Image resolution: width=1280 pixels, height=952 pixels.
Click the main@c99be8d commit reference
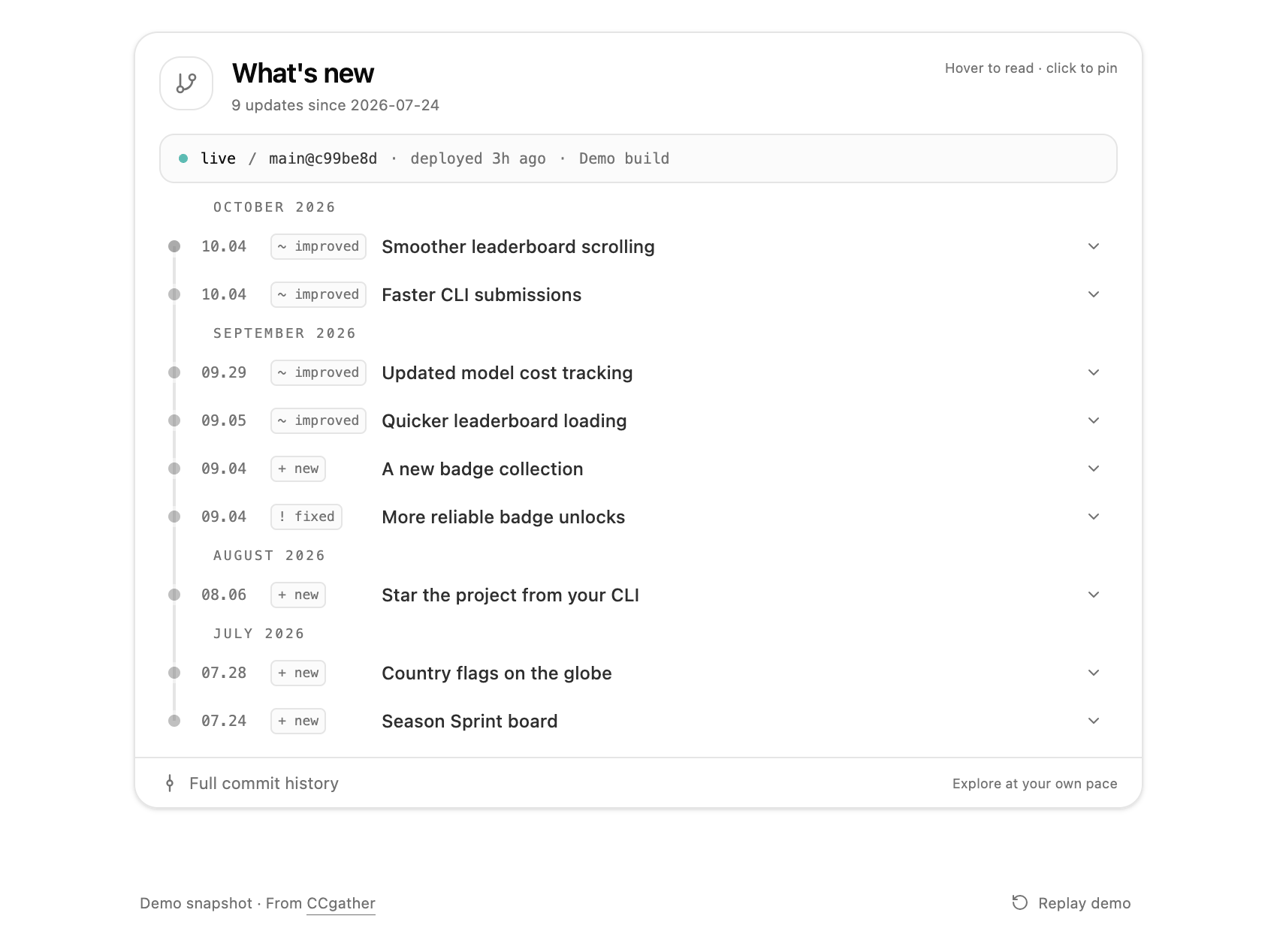coord(323,158)
